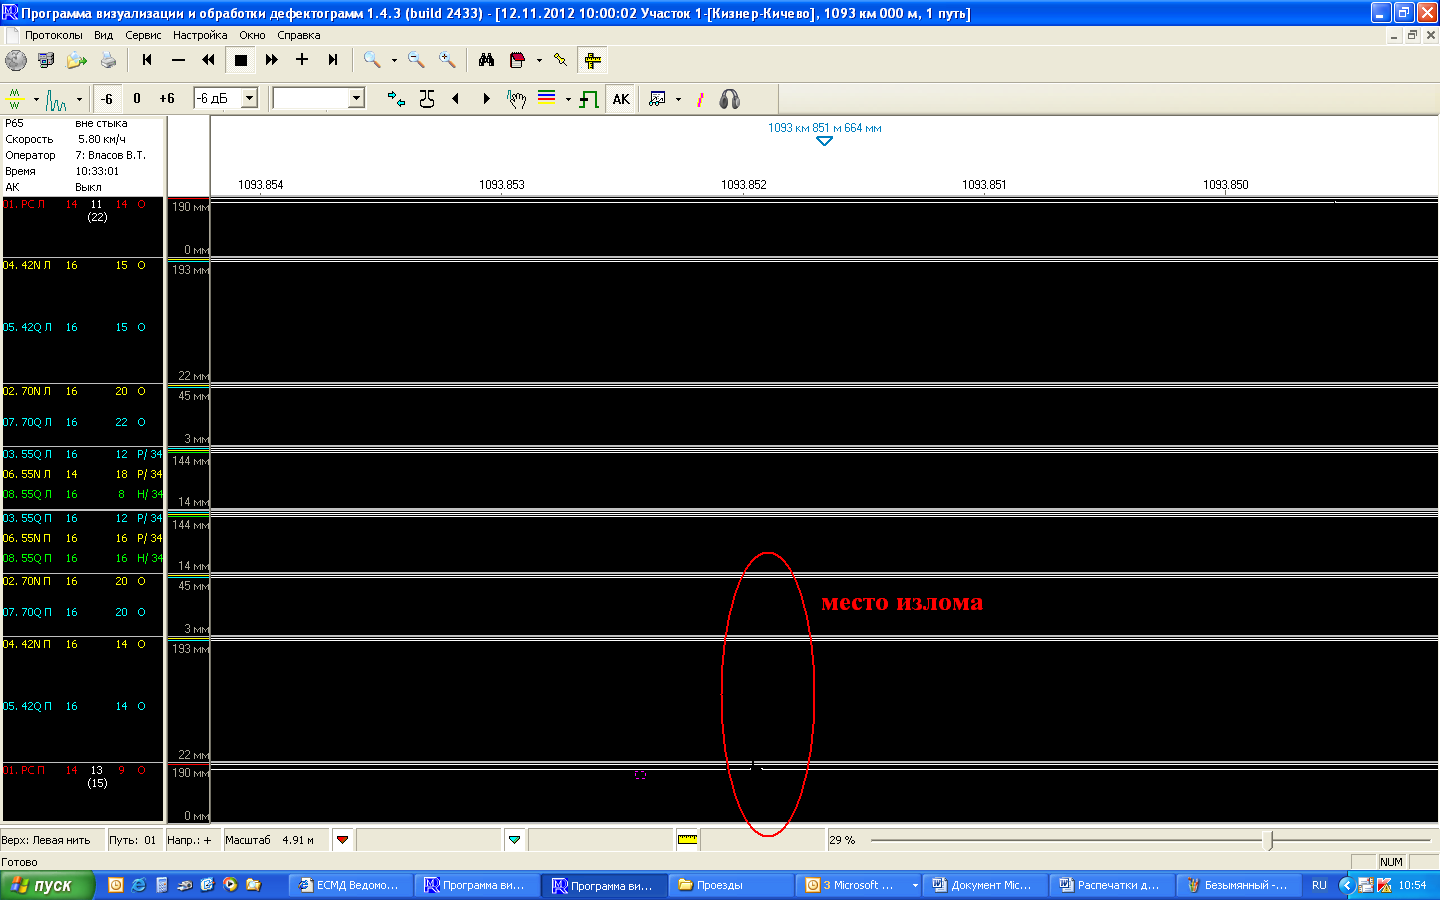
Task: Click the RU language indicator
Action: click(x=1319, y=885)
